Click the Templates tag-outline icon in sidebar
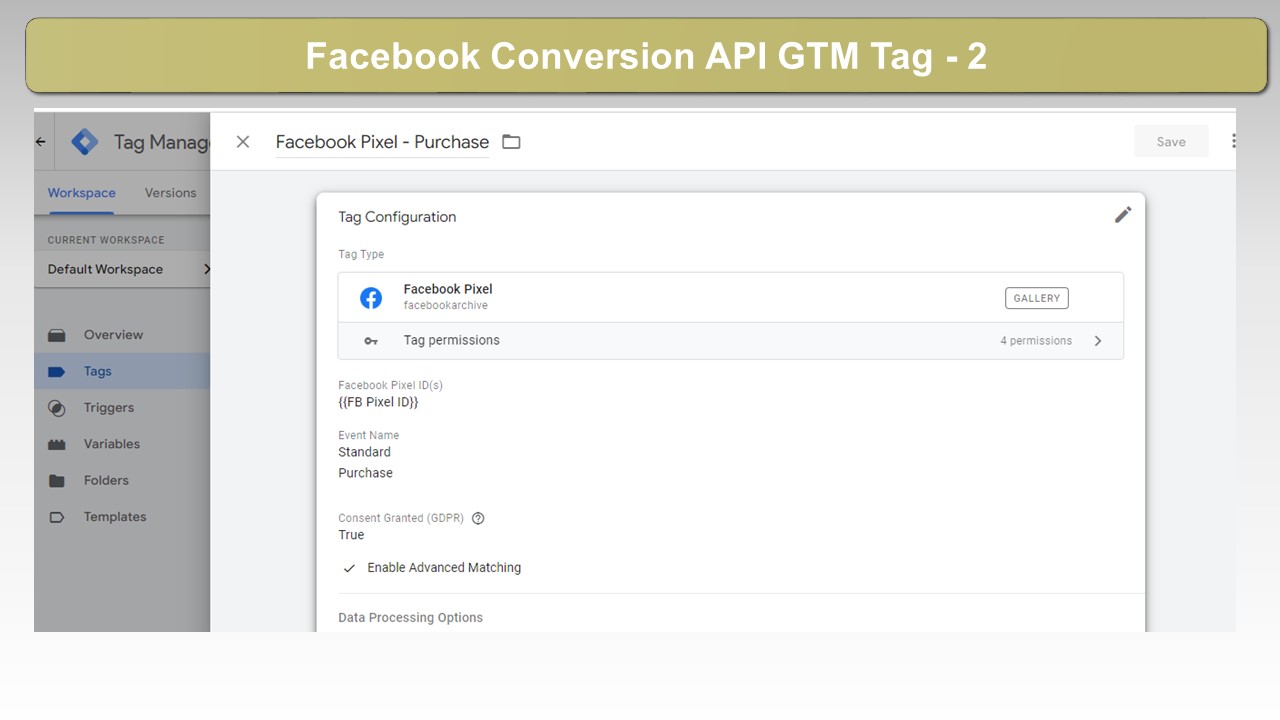The image size is (1280, 720). 57,517
